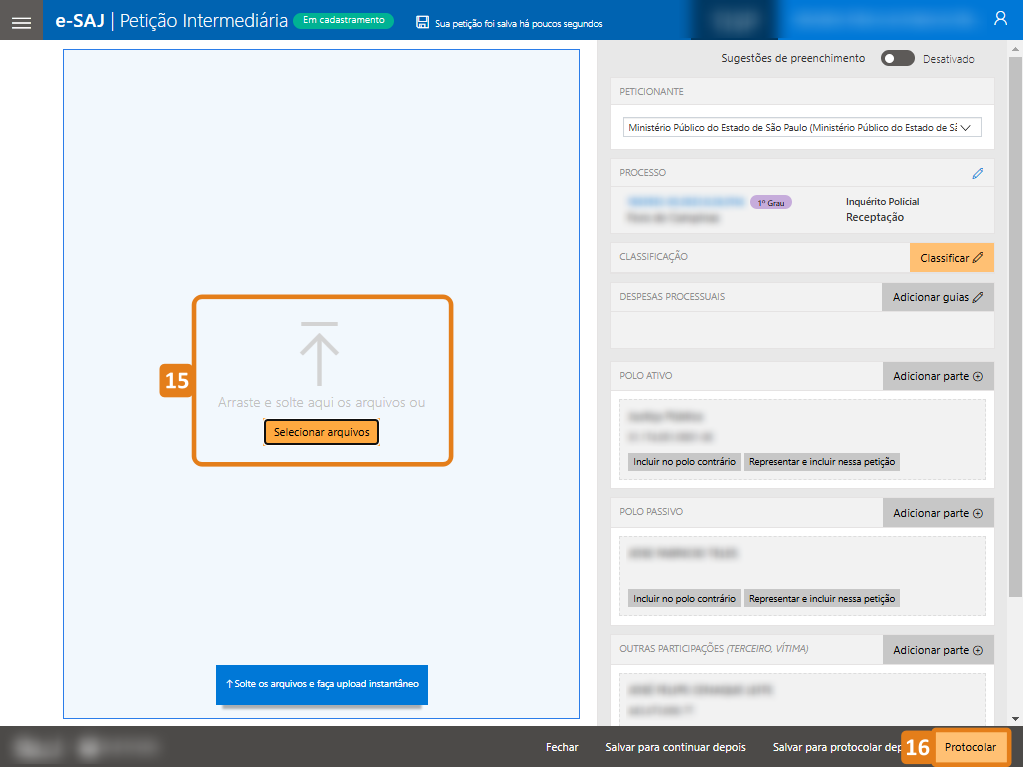Click Selecionar arquivos button
Viewport: 1023px width, 767px height.
pos(321,432)
